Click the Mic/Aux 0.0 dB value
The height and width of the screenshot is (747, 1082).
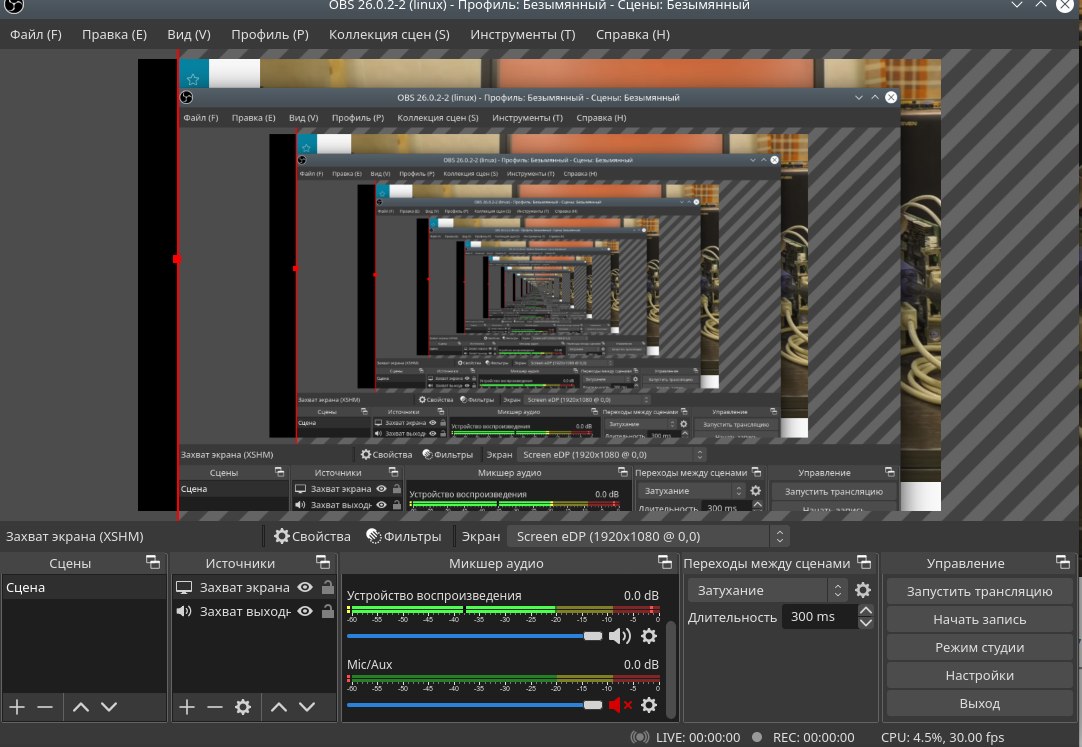click(x=641, y=664)
